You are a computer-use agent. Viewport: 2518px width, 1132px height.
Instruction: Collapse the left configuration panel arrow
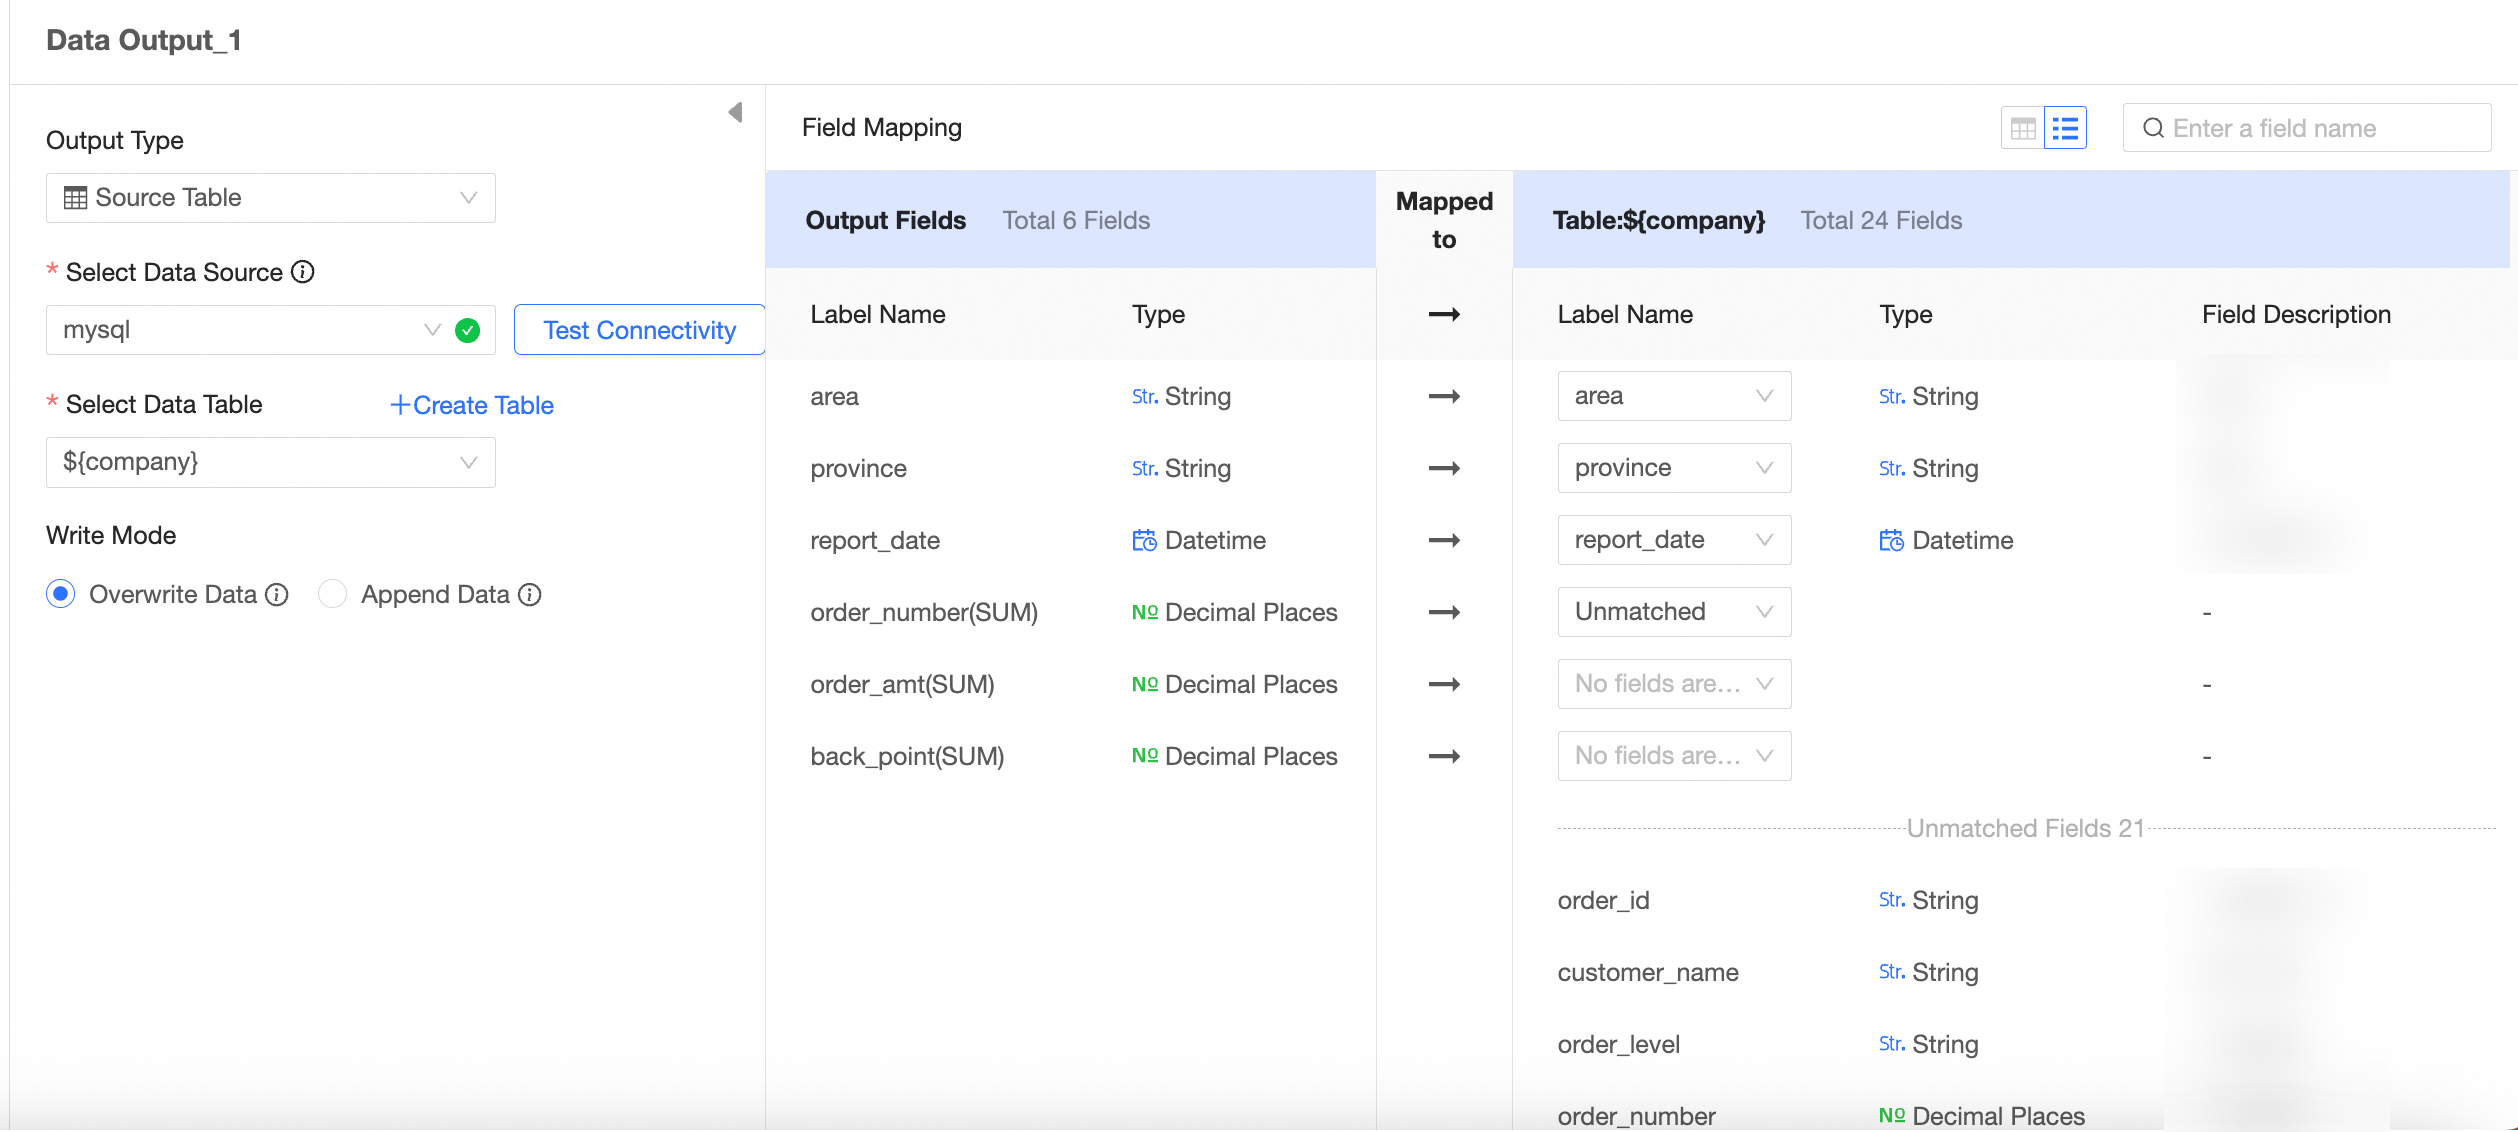point(736,112)
